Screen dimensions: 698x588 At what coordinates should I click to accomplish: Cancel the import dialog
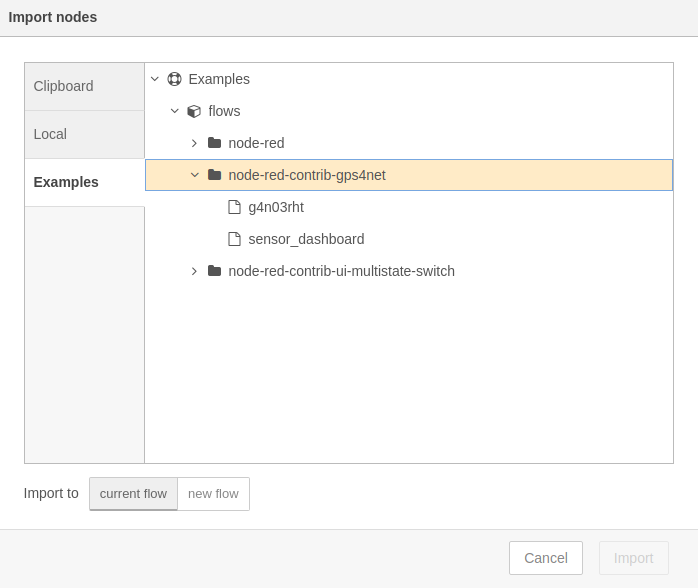[x=546, y=558]
